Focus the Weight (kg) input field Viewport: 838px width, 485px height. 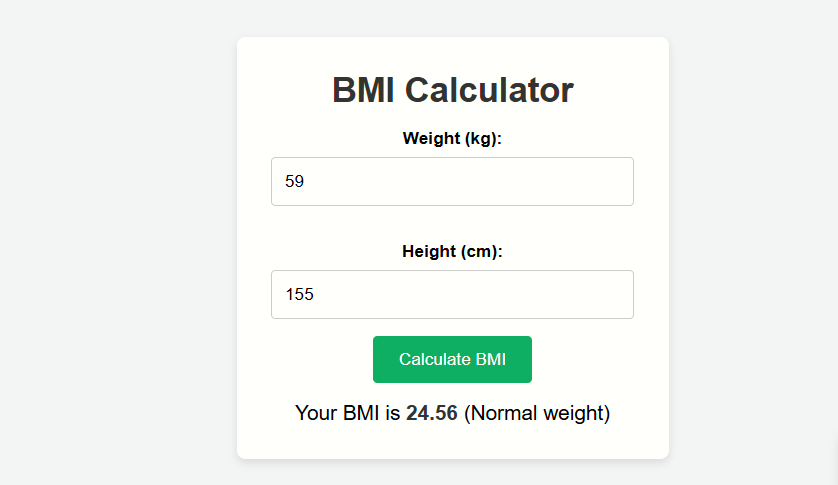coord(452,182)
